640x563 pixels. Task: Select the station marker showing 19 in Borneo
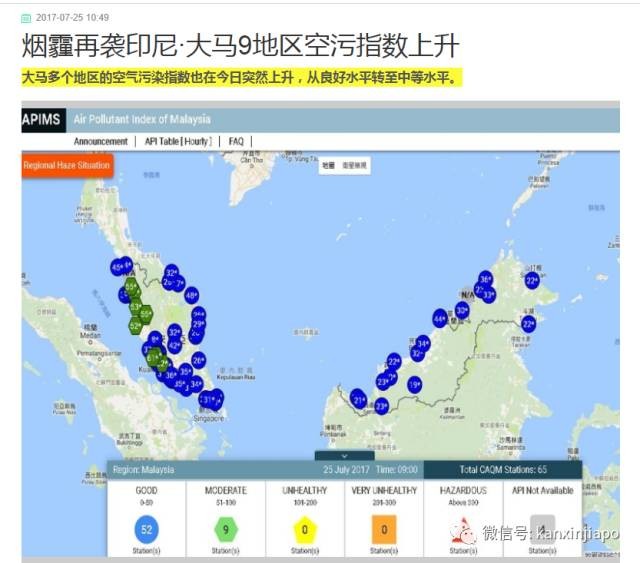coord(414,384)
